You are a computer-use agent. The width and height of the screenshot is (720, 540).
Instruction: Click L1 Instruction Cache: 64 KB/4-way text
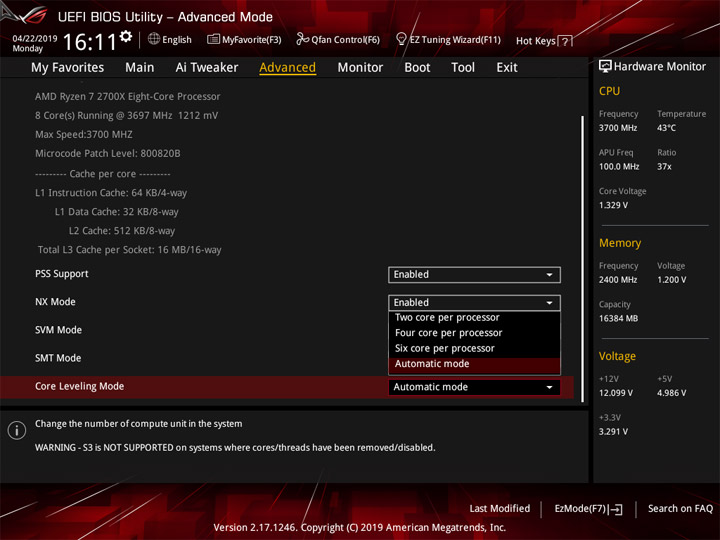click(x=111, y=193)
